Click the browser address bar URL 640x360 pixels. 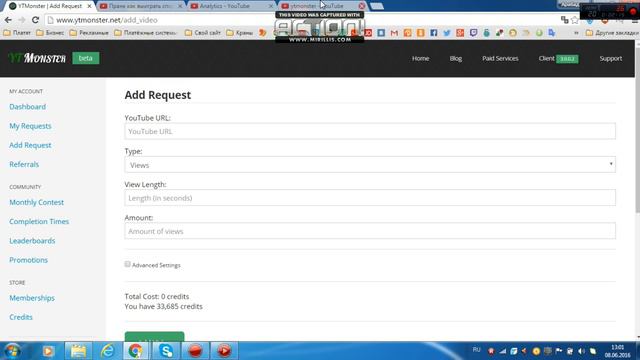(x=107, y=20)
